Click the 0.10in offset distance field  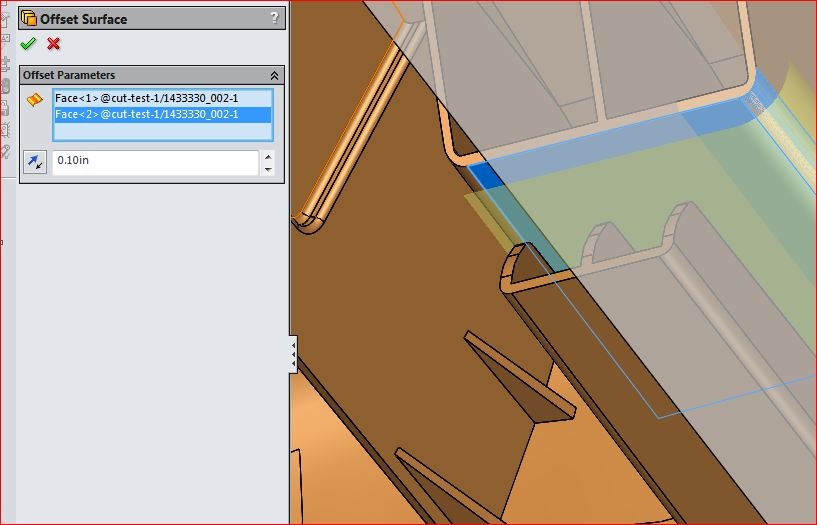click(x=155, y=162)
